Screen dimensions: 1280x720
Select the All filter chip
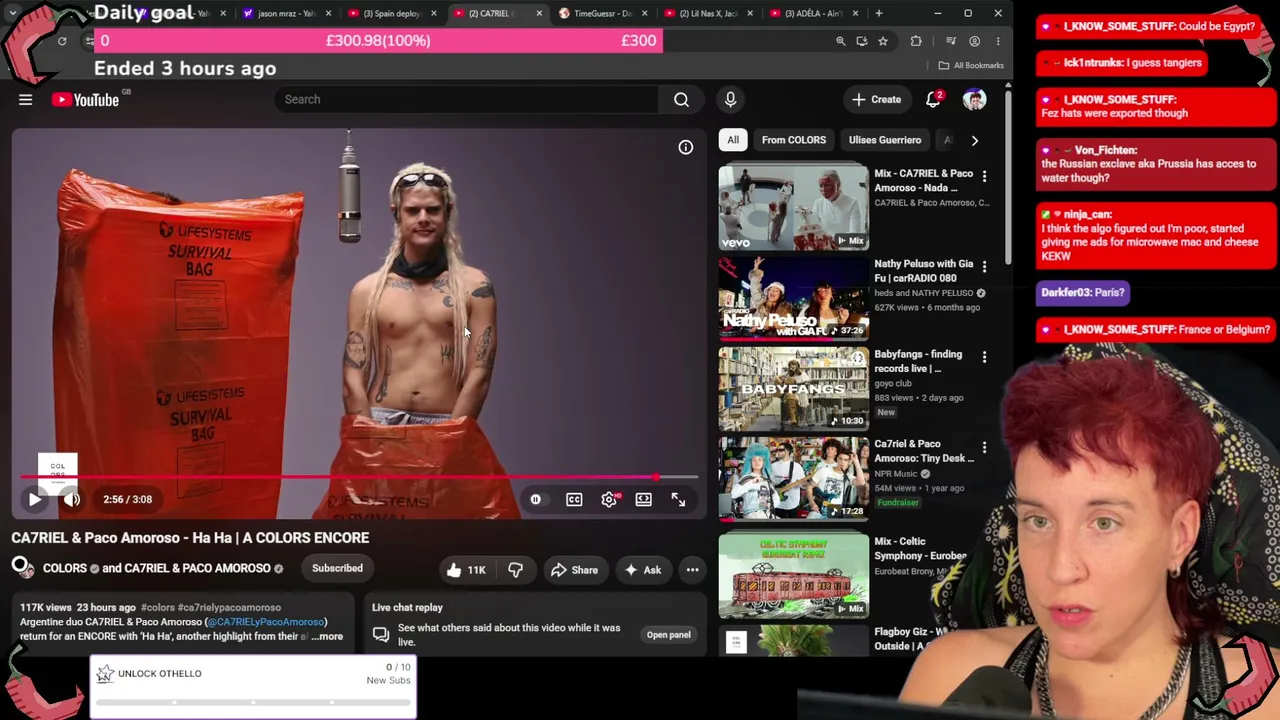click(733, 140)
